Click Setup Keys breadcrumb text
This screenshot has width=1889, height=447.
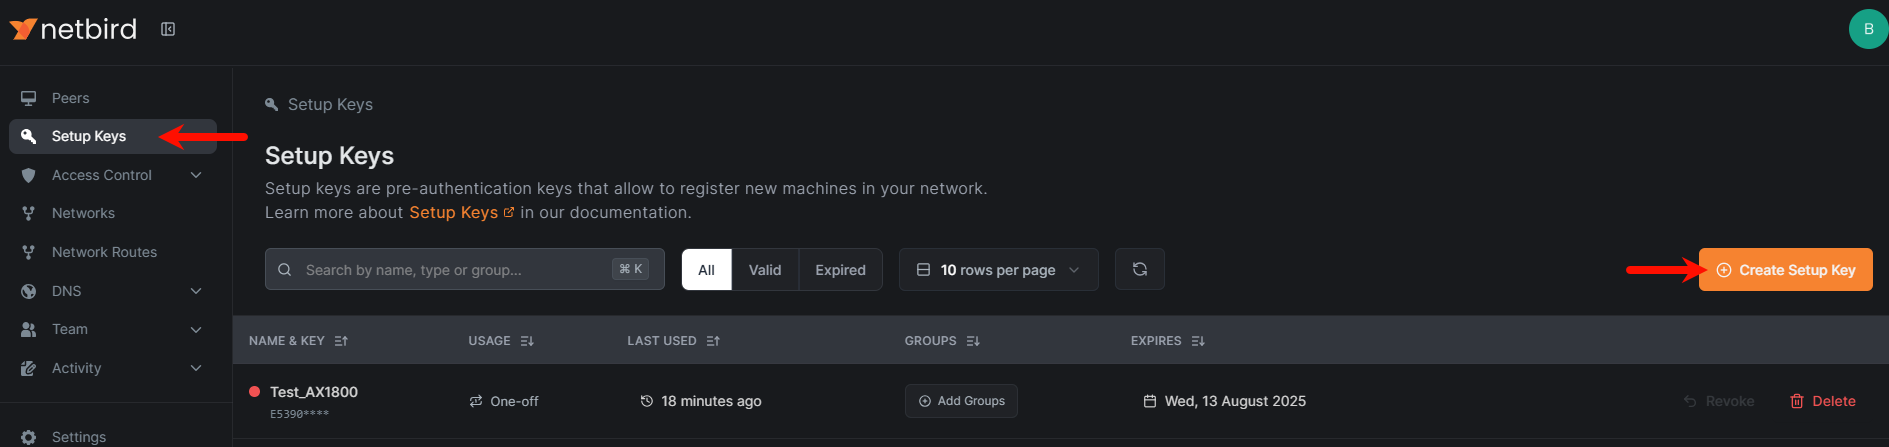pos(330,104)
